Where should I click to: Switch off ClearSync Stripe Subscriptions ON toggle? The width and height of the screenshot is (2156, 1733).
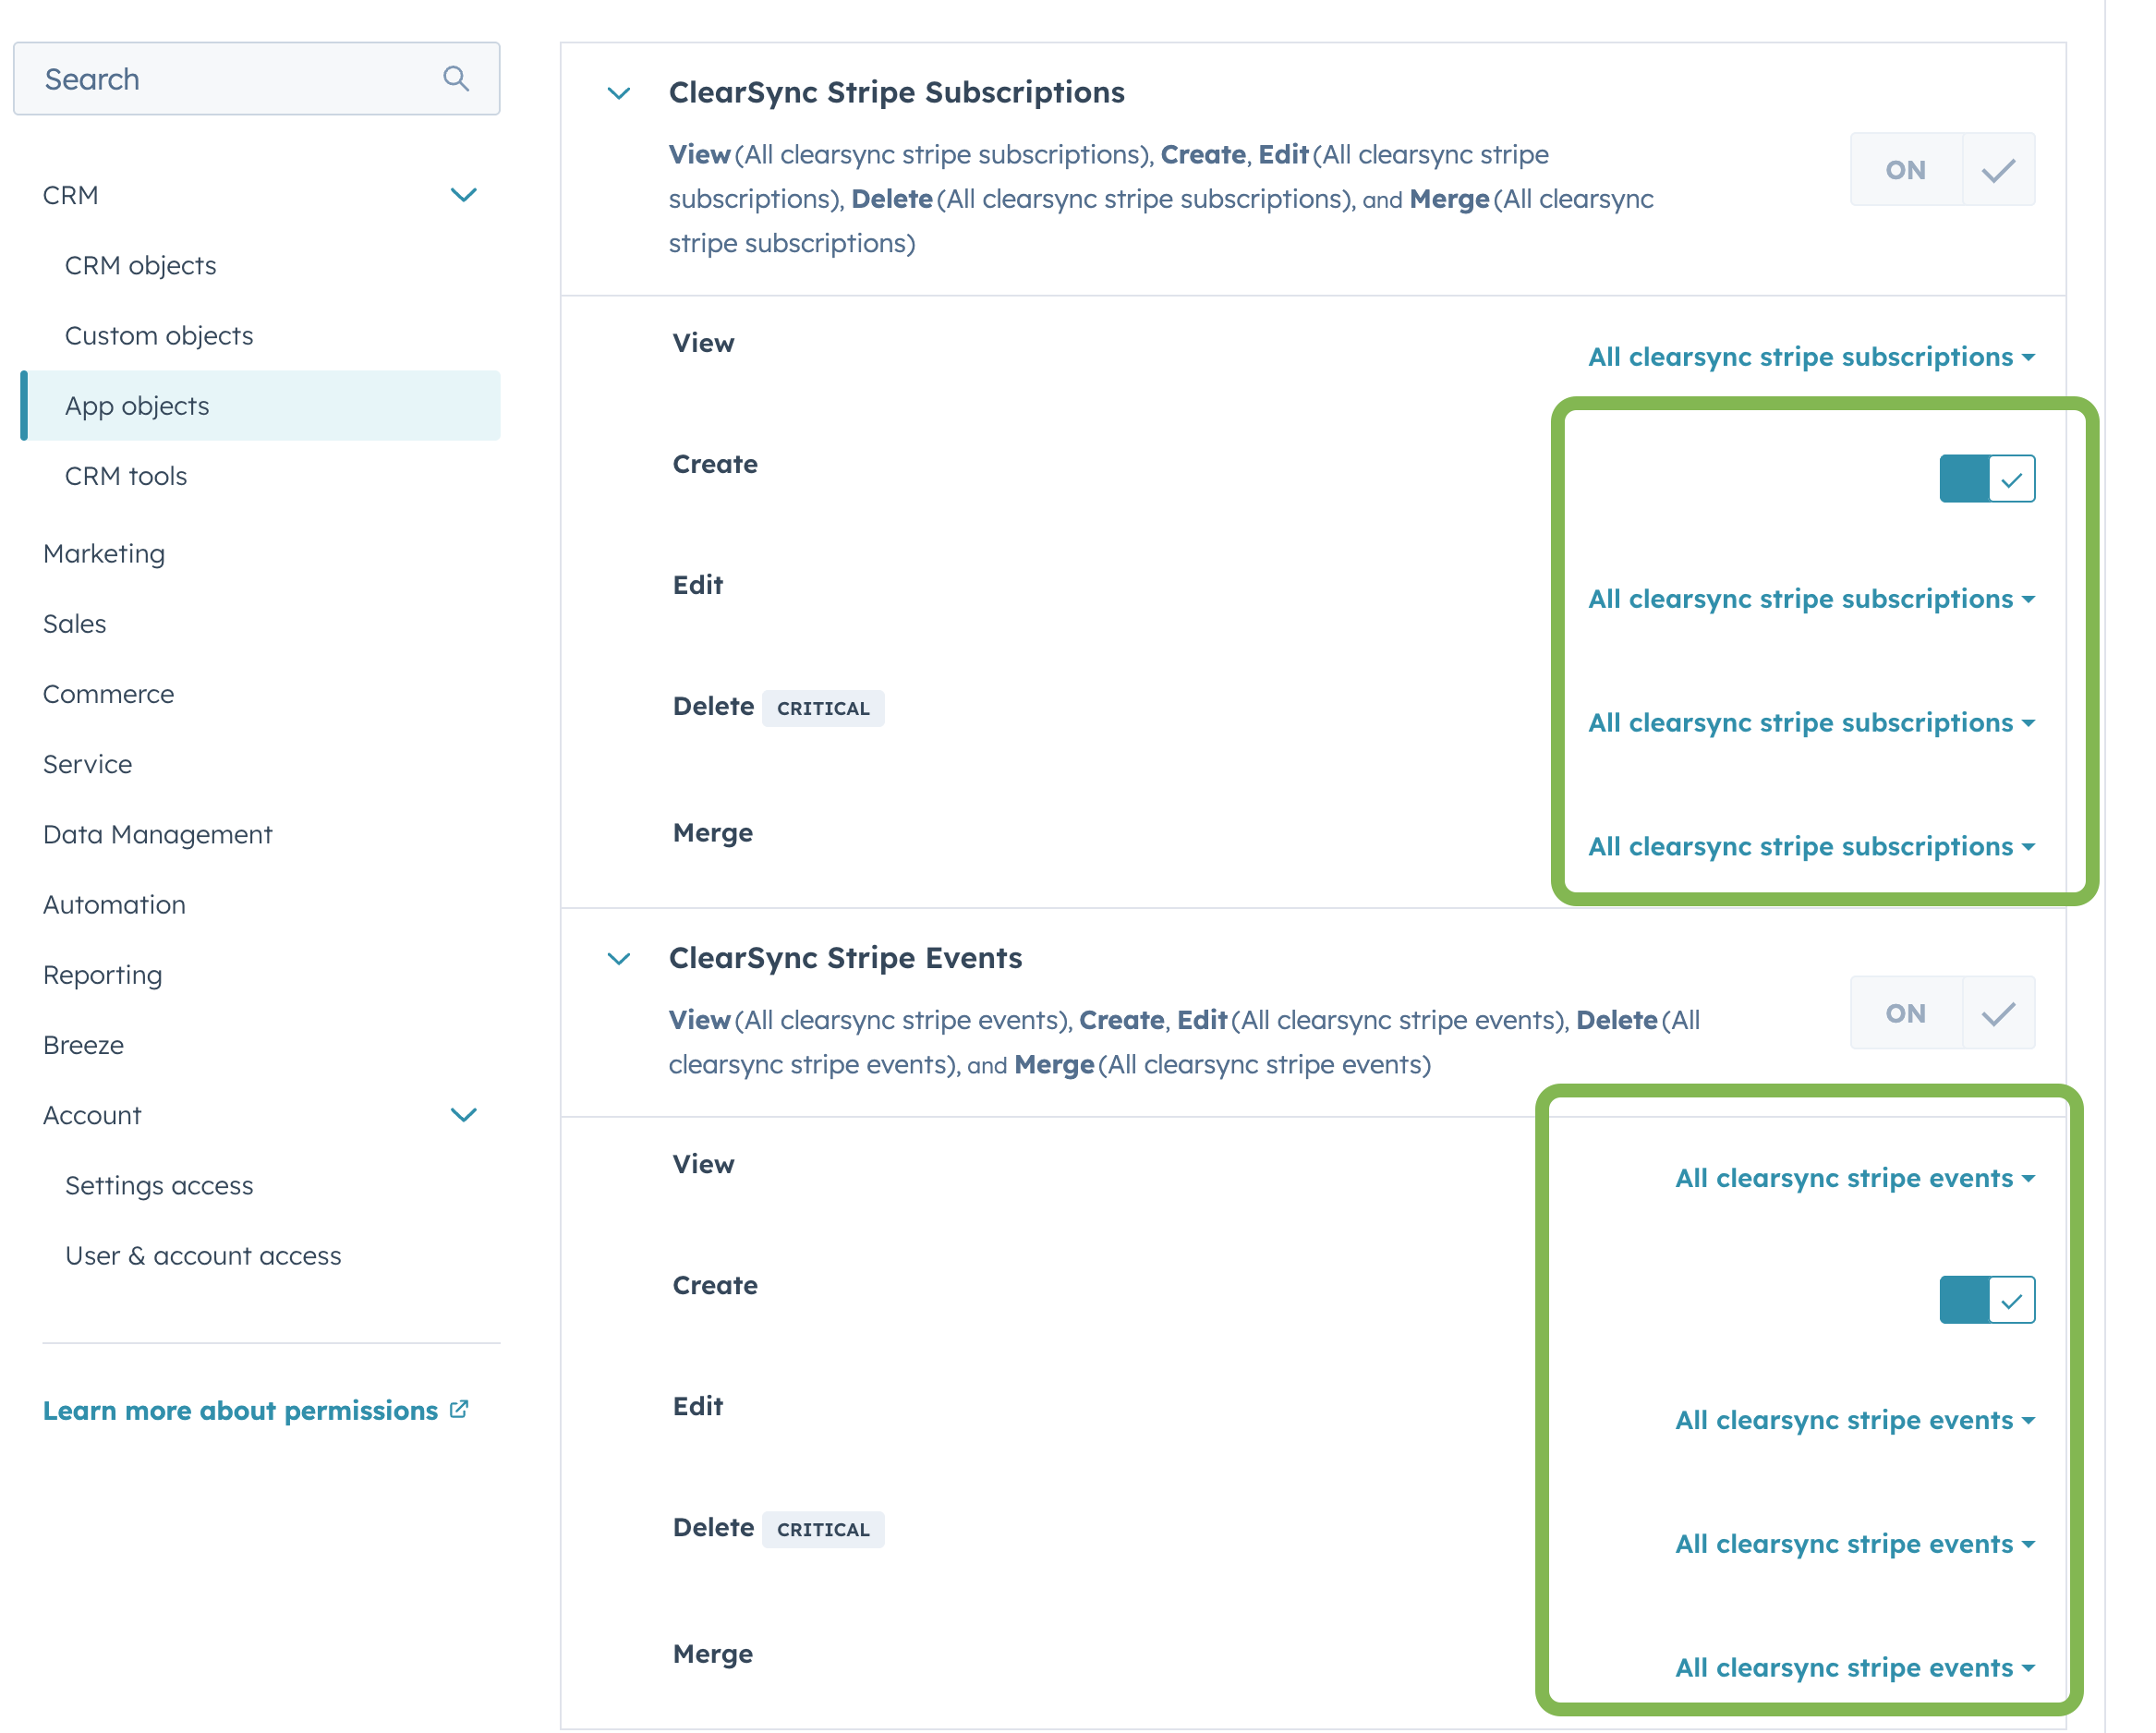[x=1941, y=170]
